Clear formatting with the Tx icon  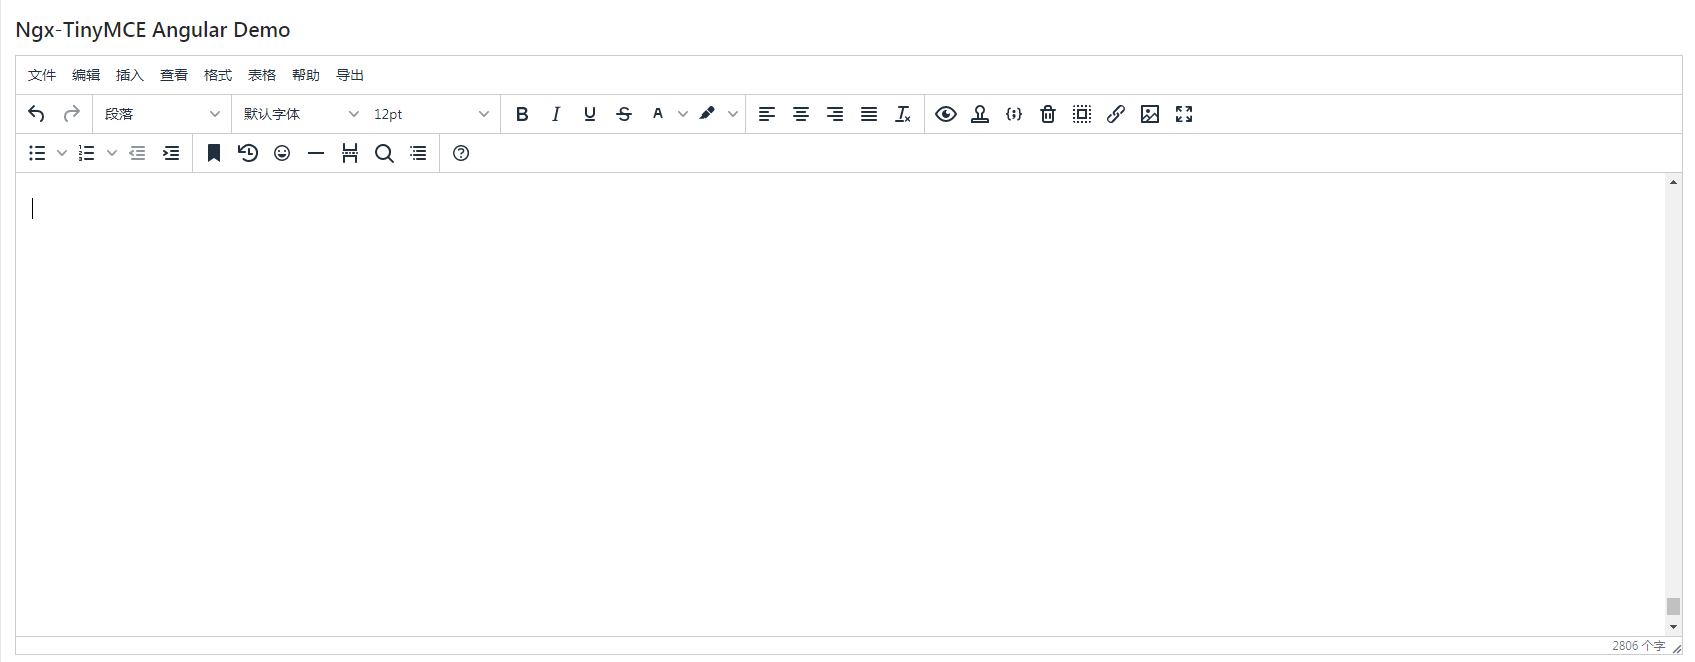coord(903,114)
